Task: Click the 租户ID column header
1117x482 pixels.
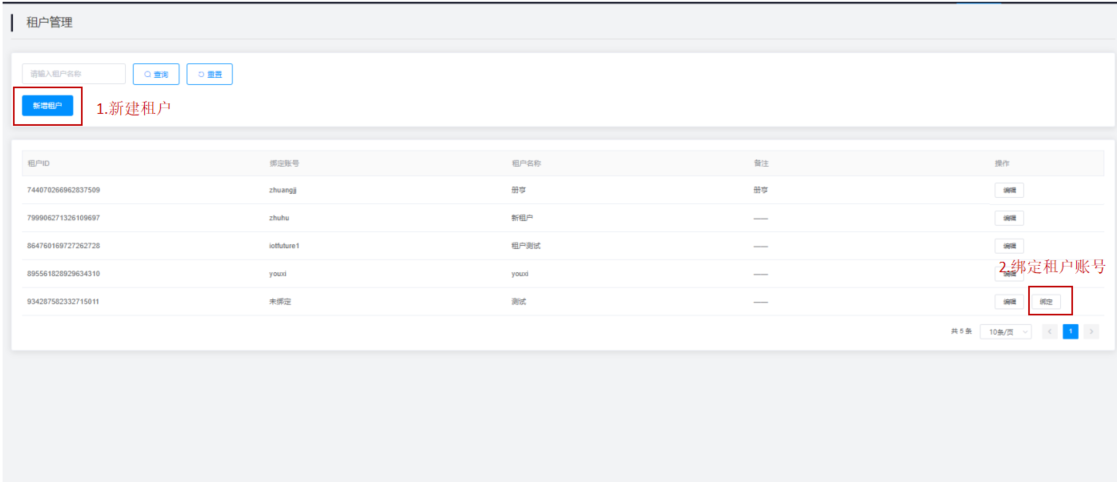Action: point(39,163)
